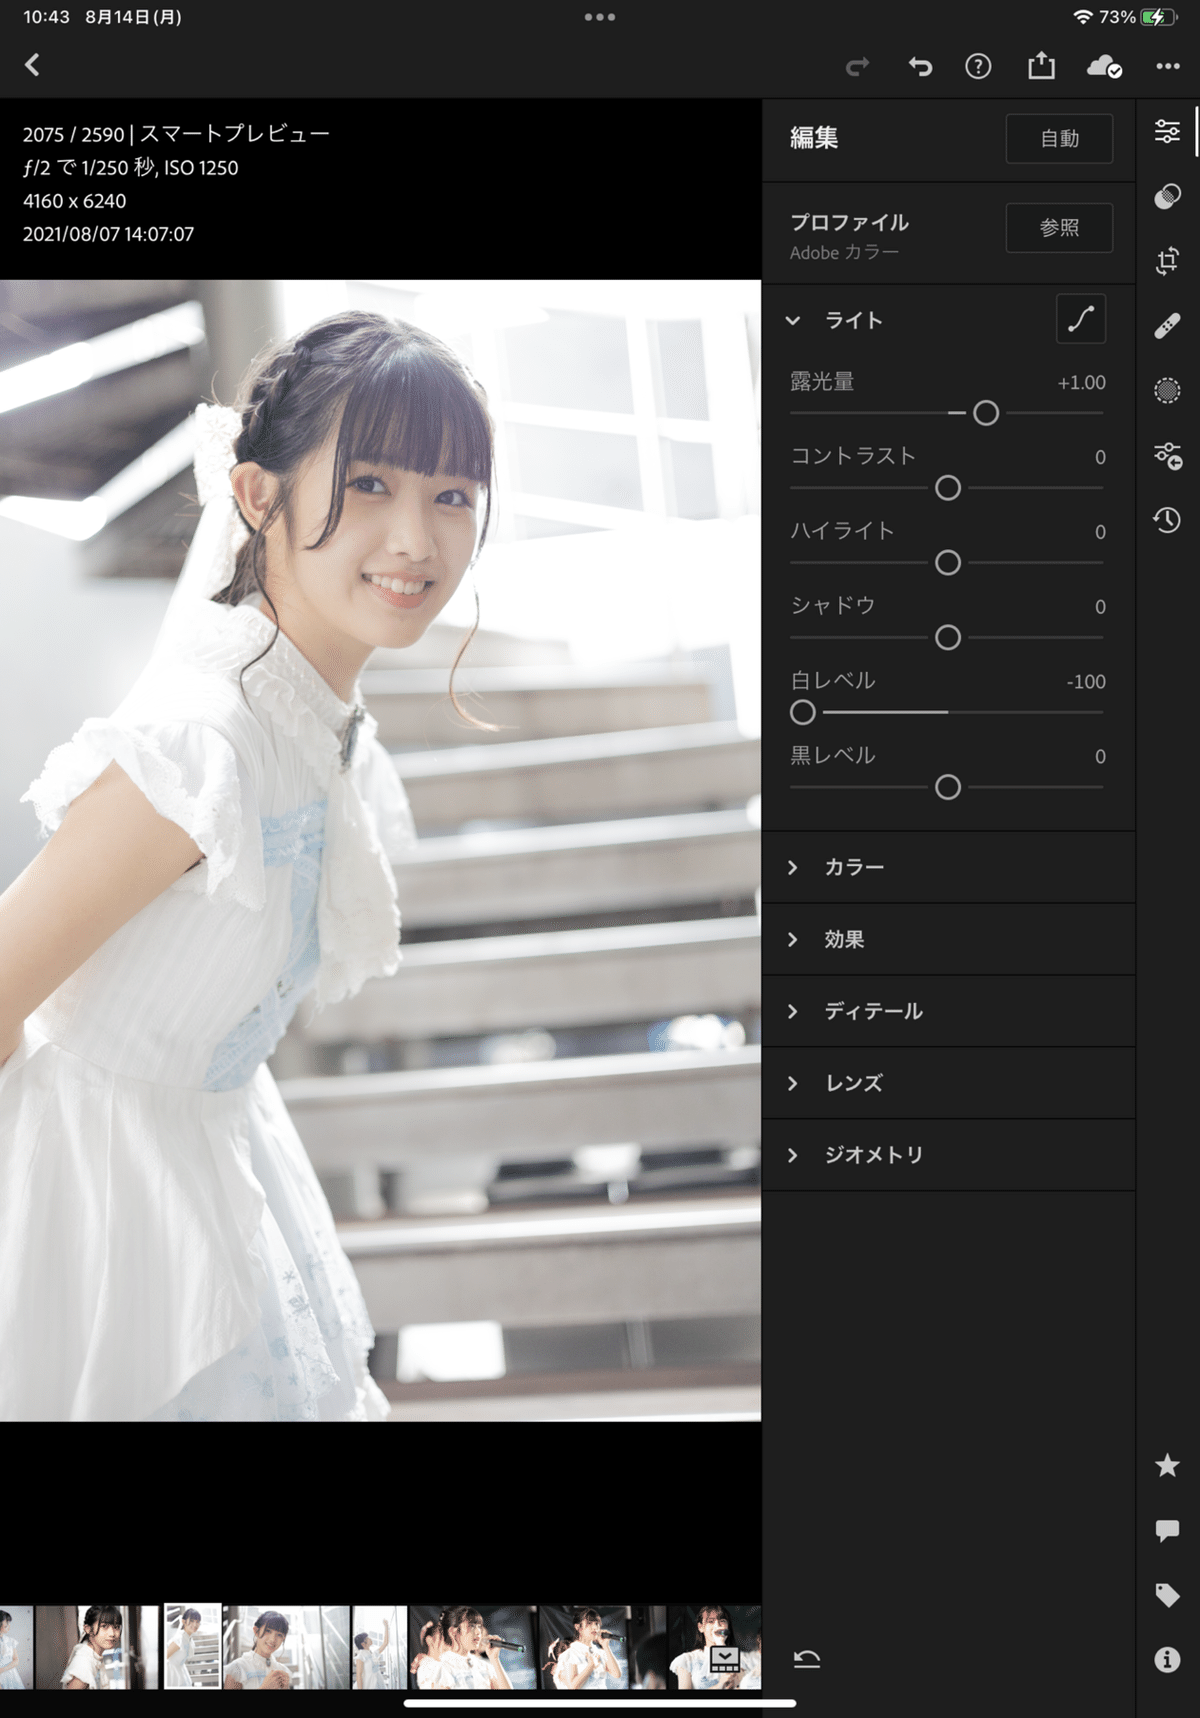
Task: Open the masking circle tool
Action: coord(1167,390)
